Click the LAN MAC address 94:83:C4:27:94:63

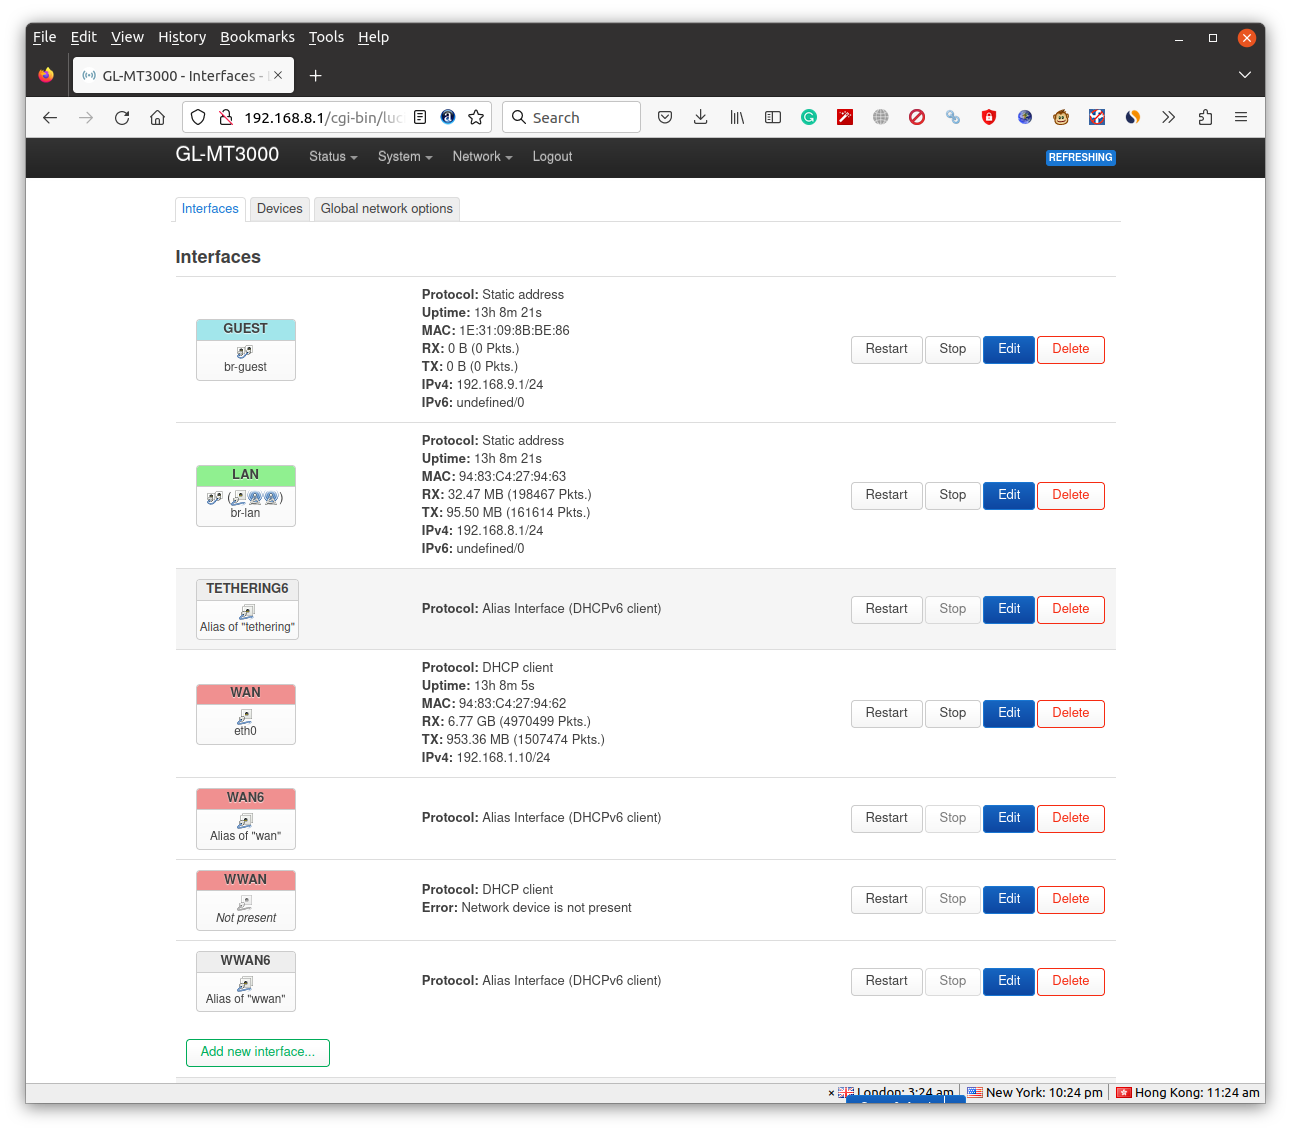click(512, 477)
